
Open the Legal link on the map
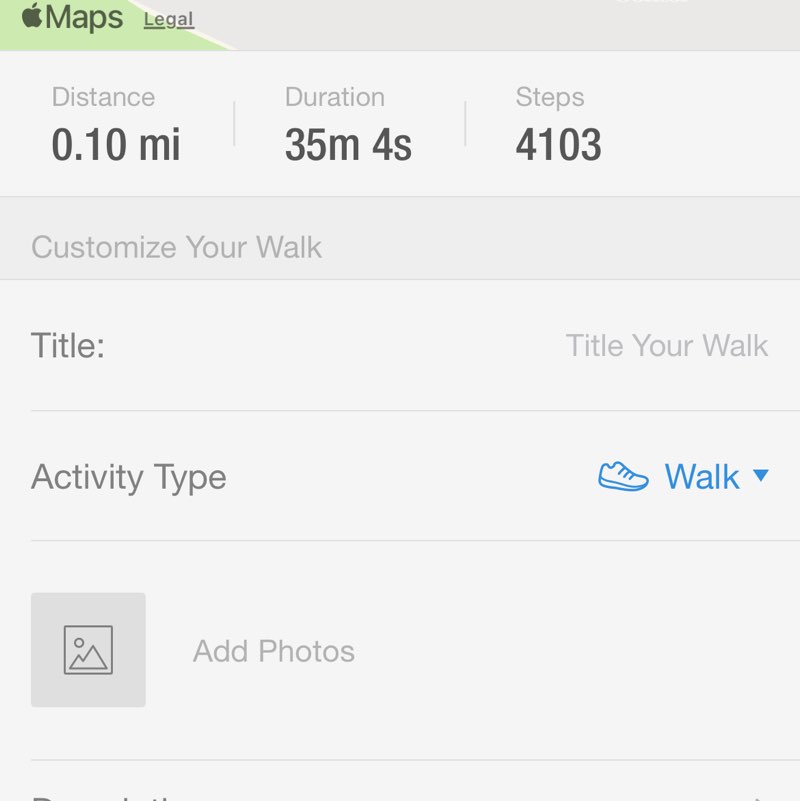point(168,19)
